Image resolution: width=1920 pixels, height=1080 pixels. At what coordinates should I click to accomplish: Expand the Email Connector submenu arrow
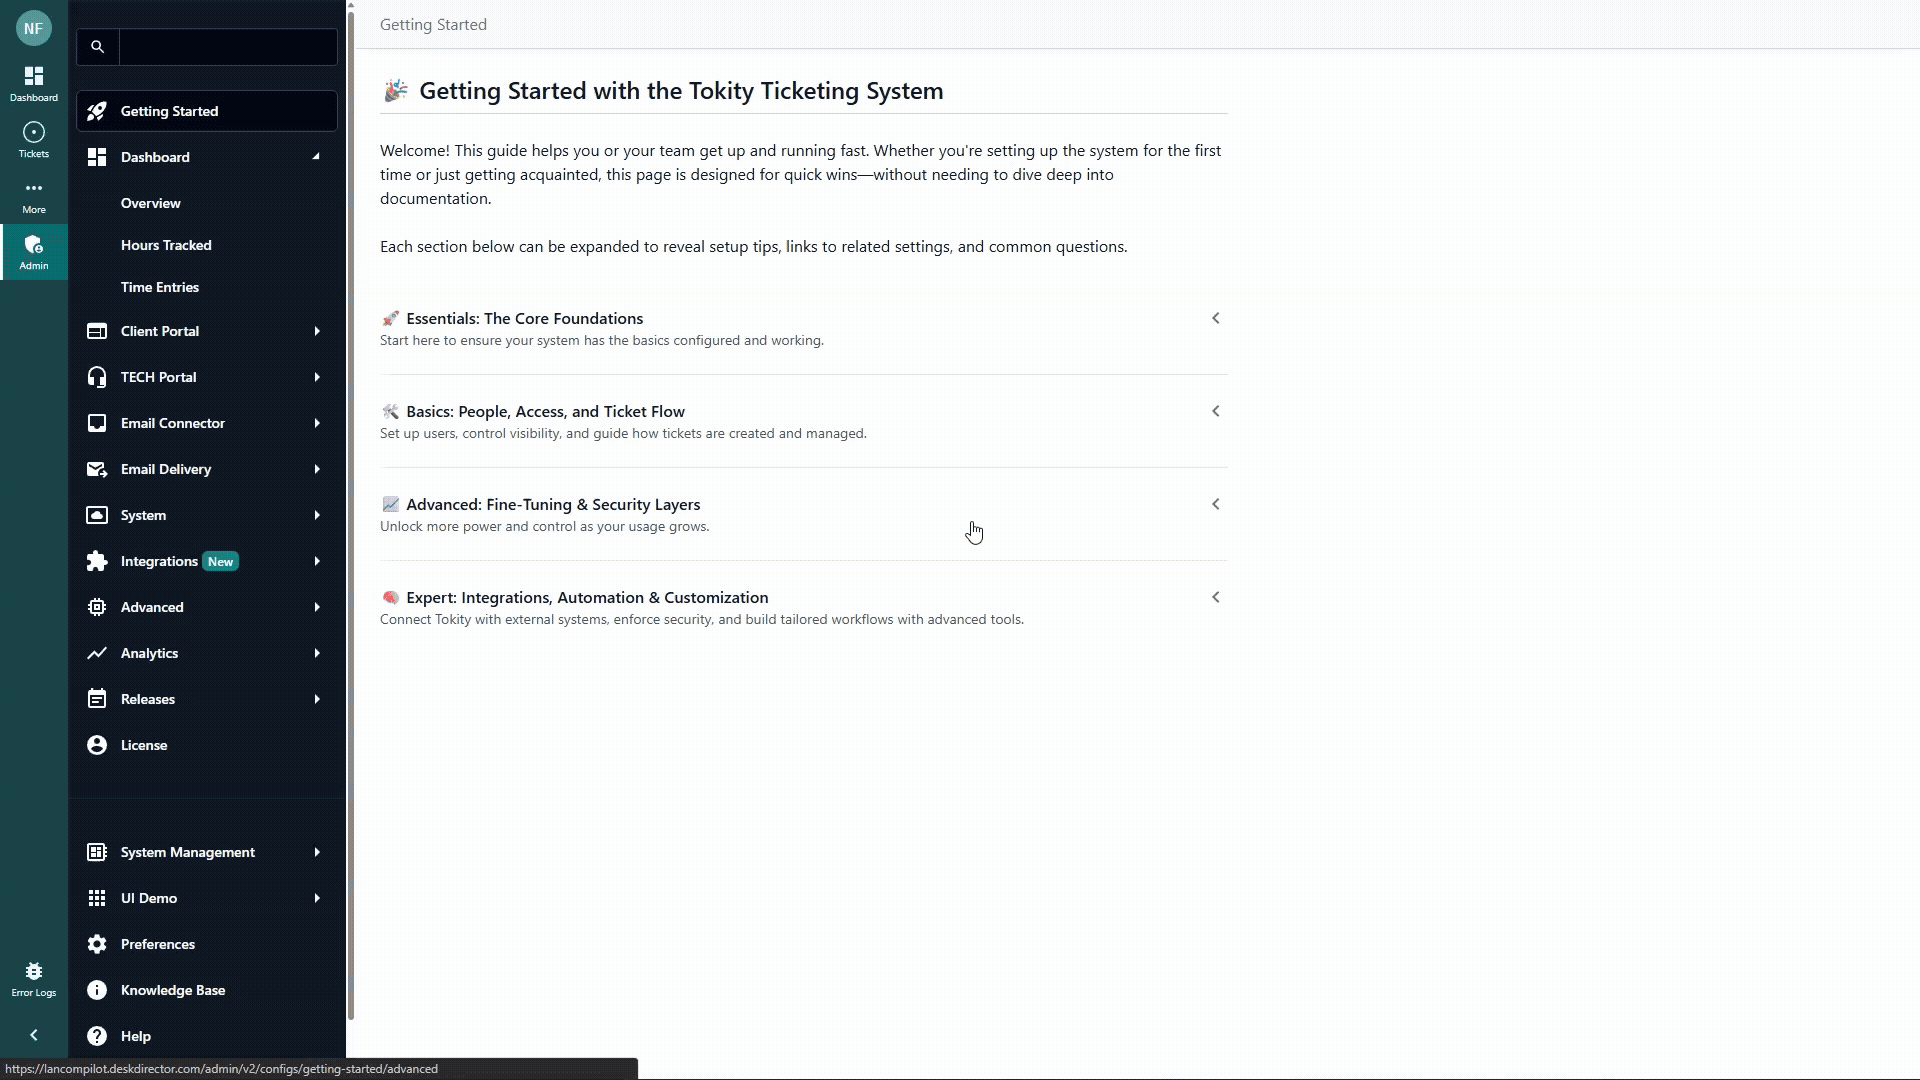[317, 423]
